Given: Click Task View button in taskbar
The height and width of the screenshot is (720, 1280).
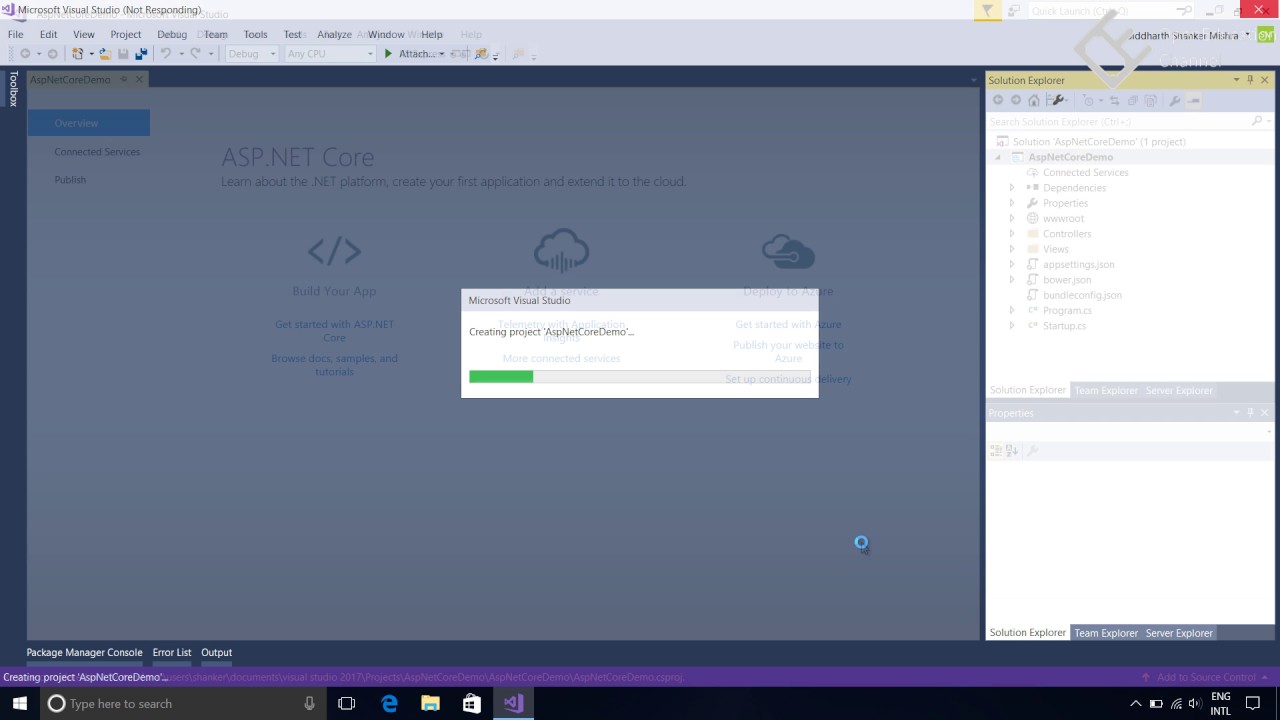Looking at the screenshot, I should click(347, 703).
